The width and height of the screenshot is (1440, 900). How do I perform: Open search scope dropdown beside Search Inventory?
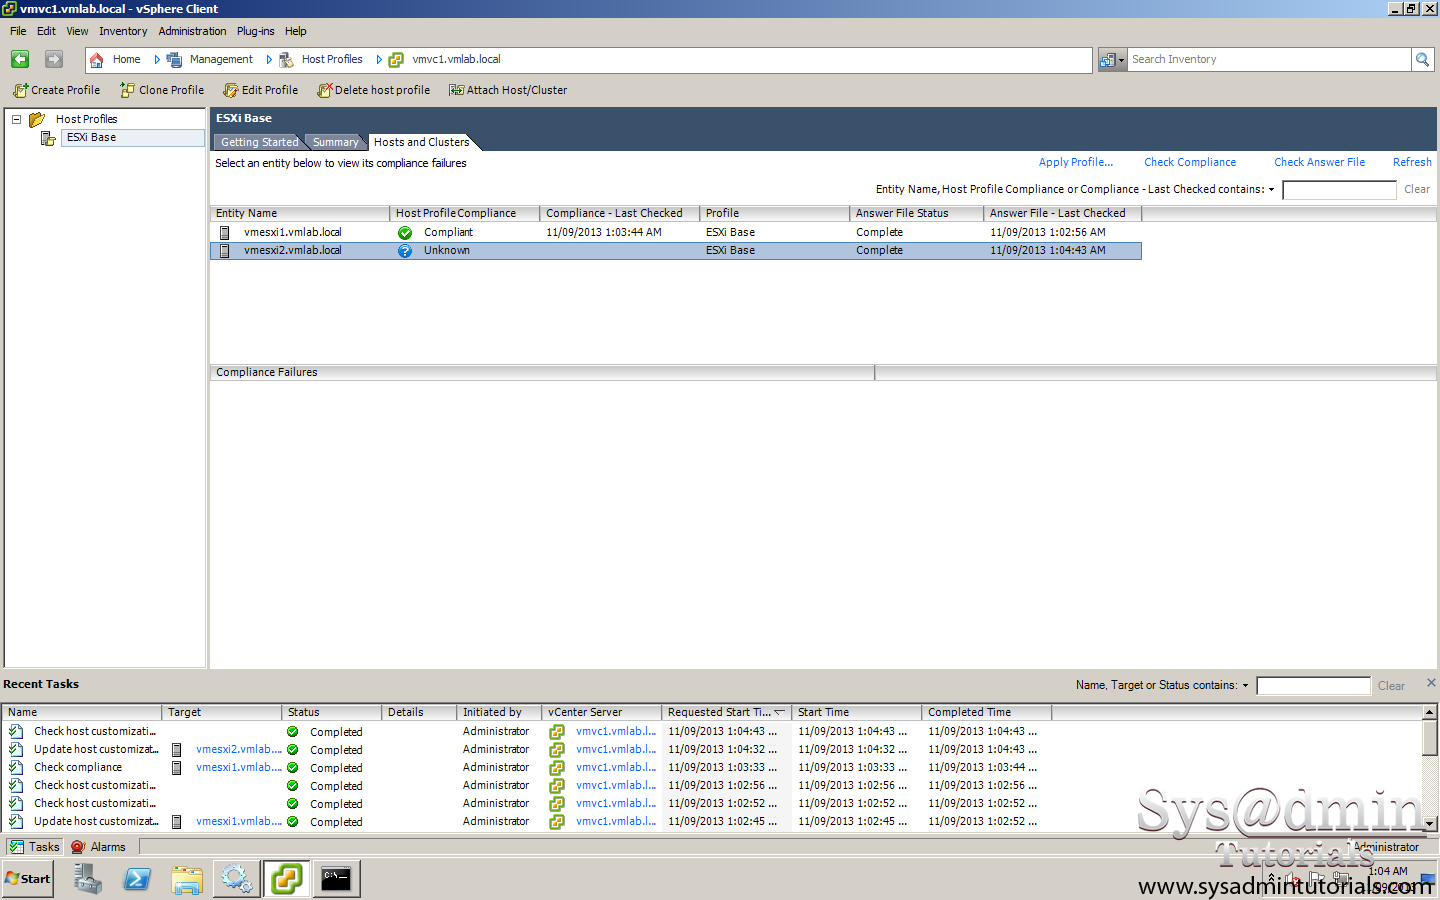tap(1112, 60)
